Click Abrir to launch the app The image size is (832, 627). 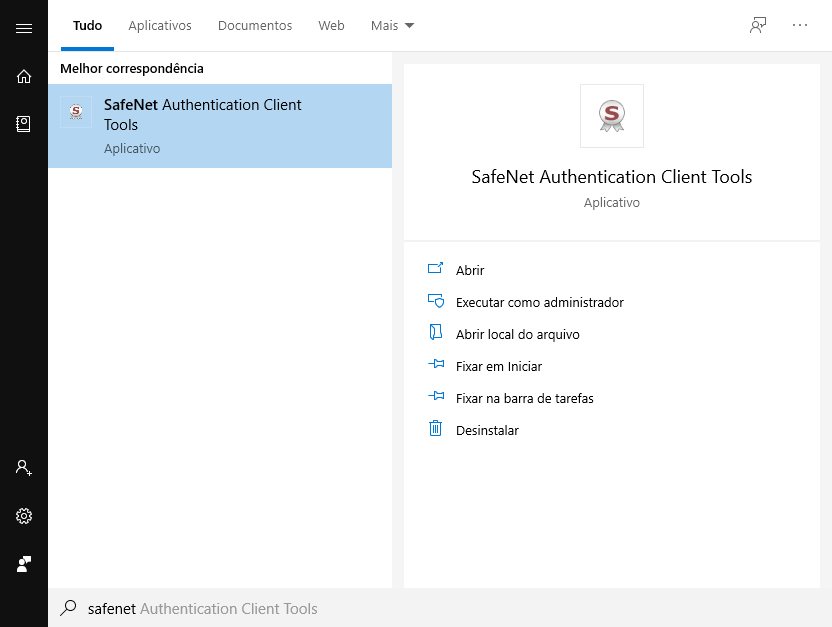[470, 270]
